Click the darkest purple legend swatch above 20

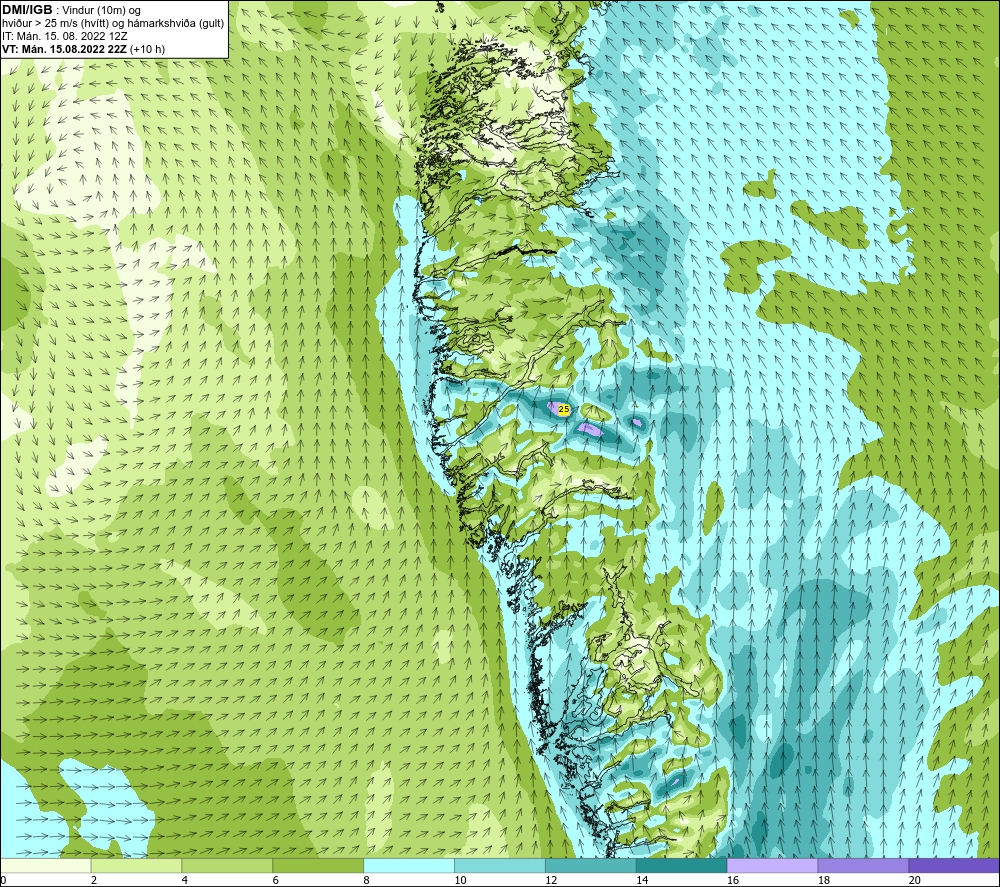pos(954,866)
